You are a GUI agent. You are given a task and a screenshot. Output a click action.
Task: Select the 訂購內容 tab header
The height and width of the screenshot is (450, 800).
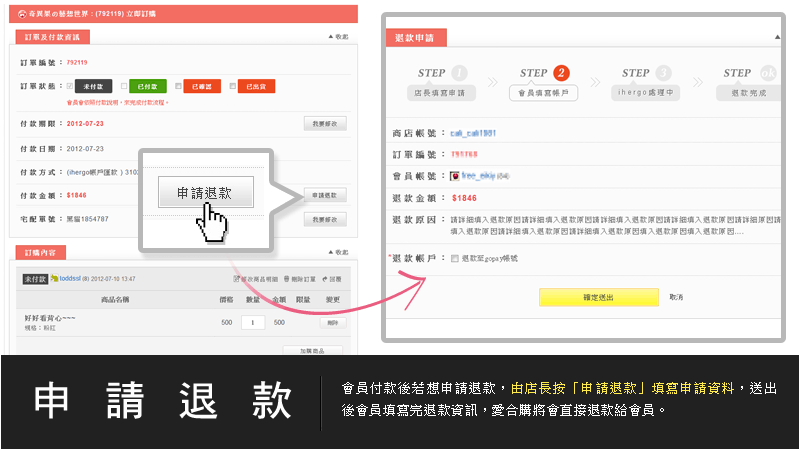[41, 253]
